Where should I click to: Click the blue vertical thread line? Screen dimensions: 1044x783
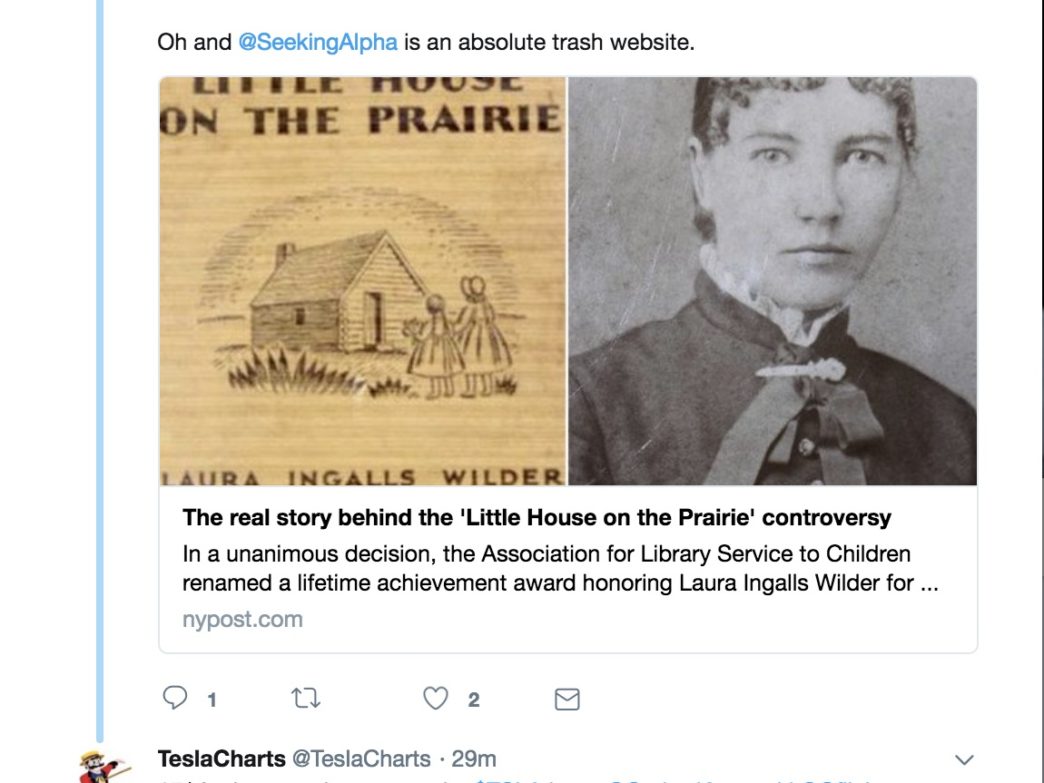(x=100, y=370)
